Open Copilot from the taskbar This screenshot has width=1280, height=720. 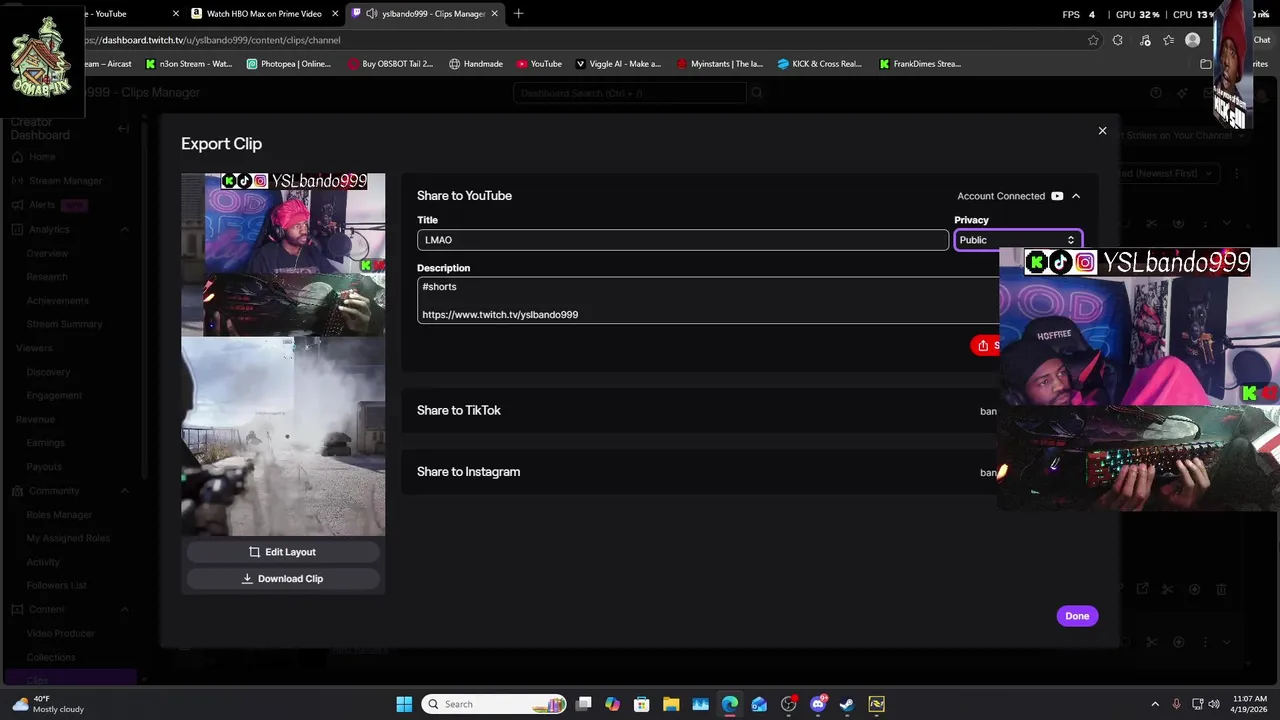click(x=613, y=704)
